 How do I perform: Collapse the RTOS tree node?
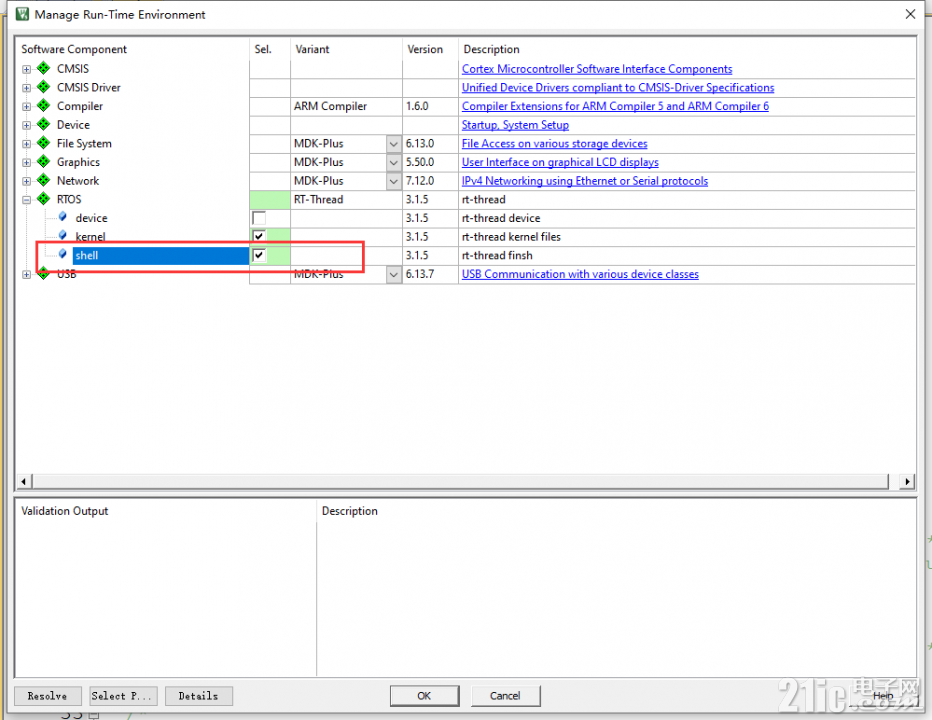[x=26, y=200]
